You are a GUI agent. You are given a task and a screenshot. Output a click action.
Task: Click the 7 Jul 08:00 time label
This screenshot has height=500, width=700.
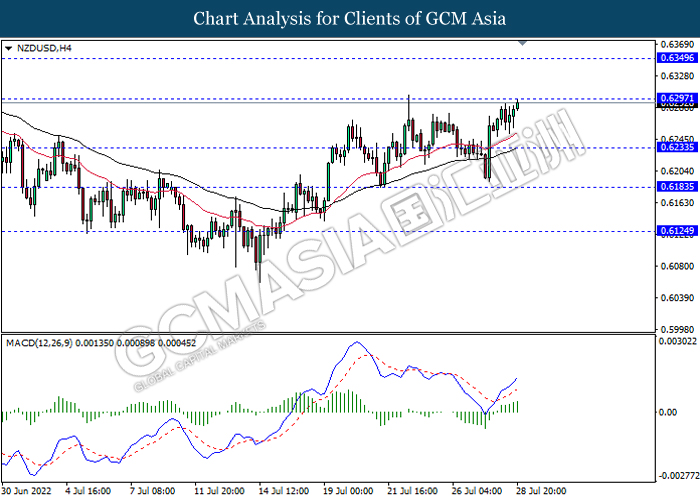click(152, 491)
